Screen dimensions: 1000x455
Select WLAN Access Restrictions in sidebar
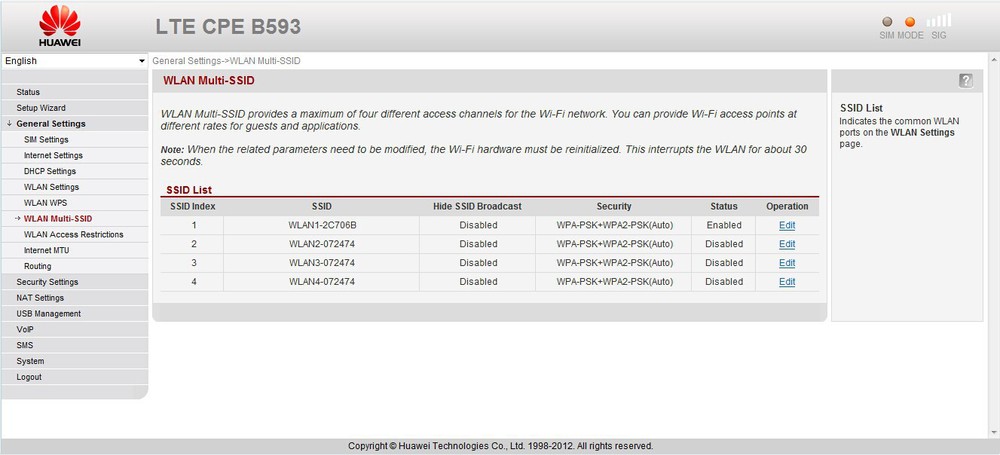click(x=74, y=234)
